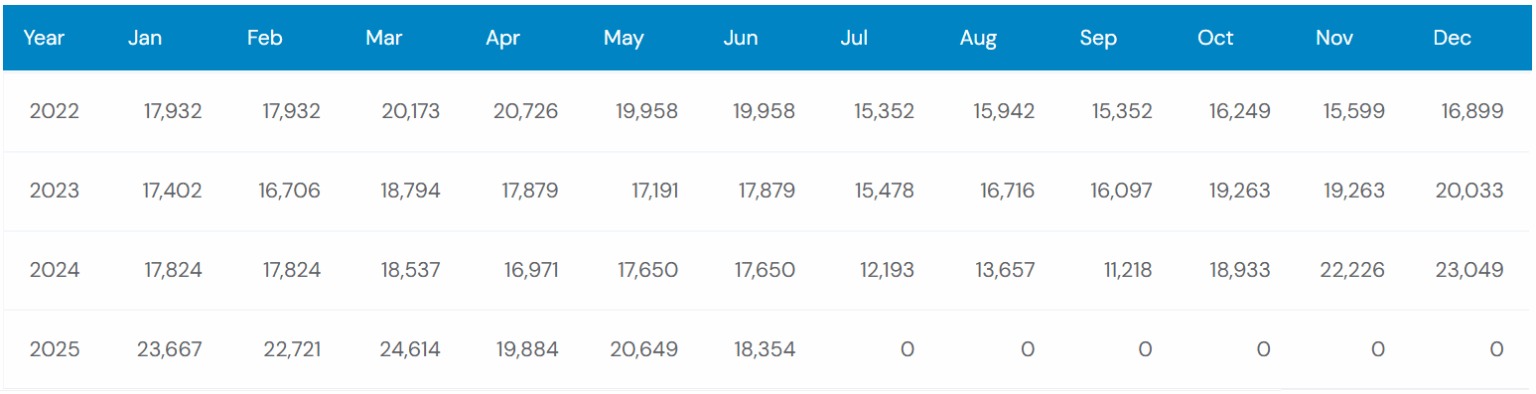The height and width of the screenshot is (394, 1536).
Task: Select the 2022 row label
Action: click(x=54, y=111)
